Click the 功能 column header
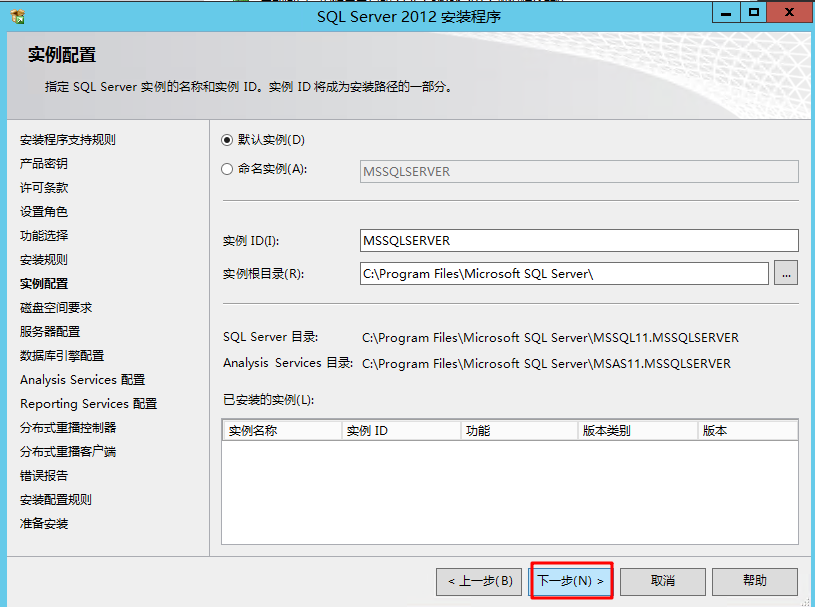 coord(519,430)
